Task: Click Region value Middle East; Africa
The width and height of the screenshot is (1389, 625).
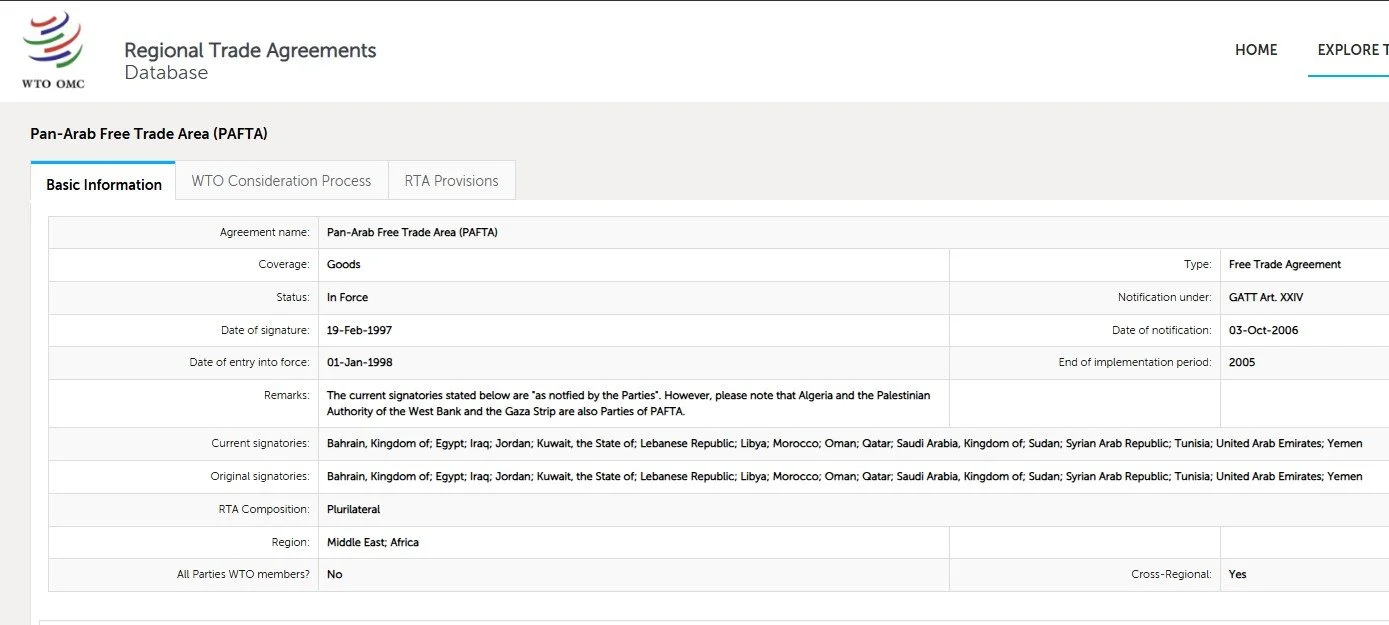Action: (373, 543)
